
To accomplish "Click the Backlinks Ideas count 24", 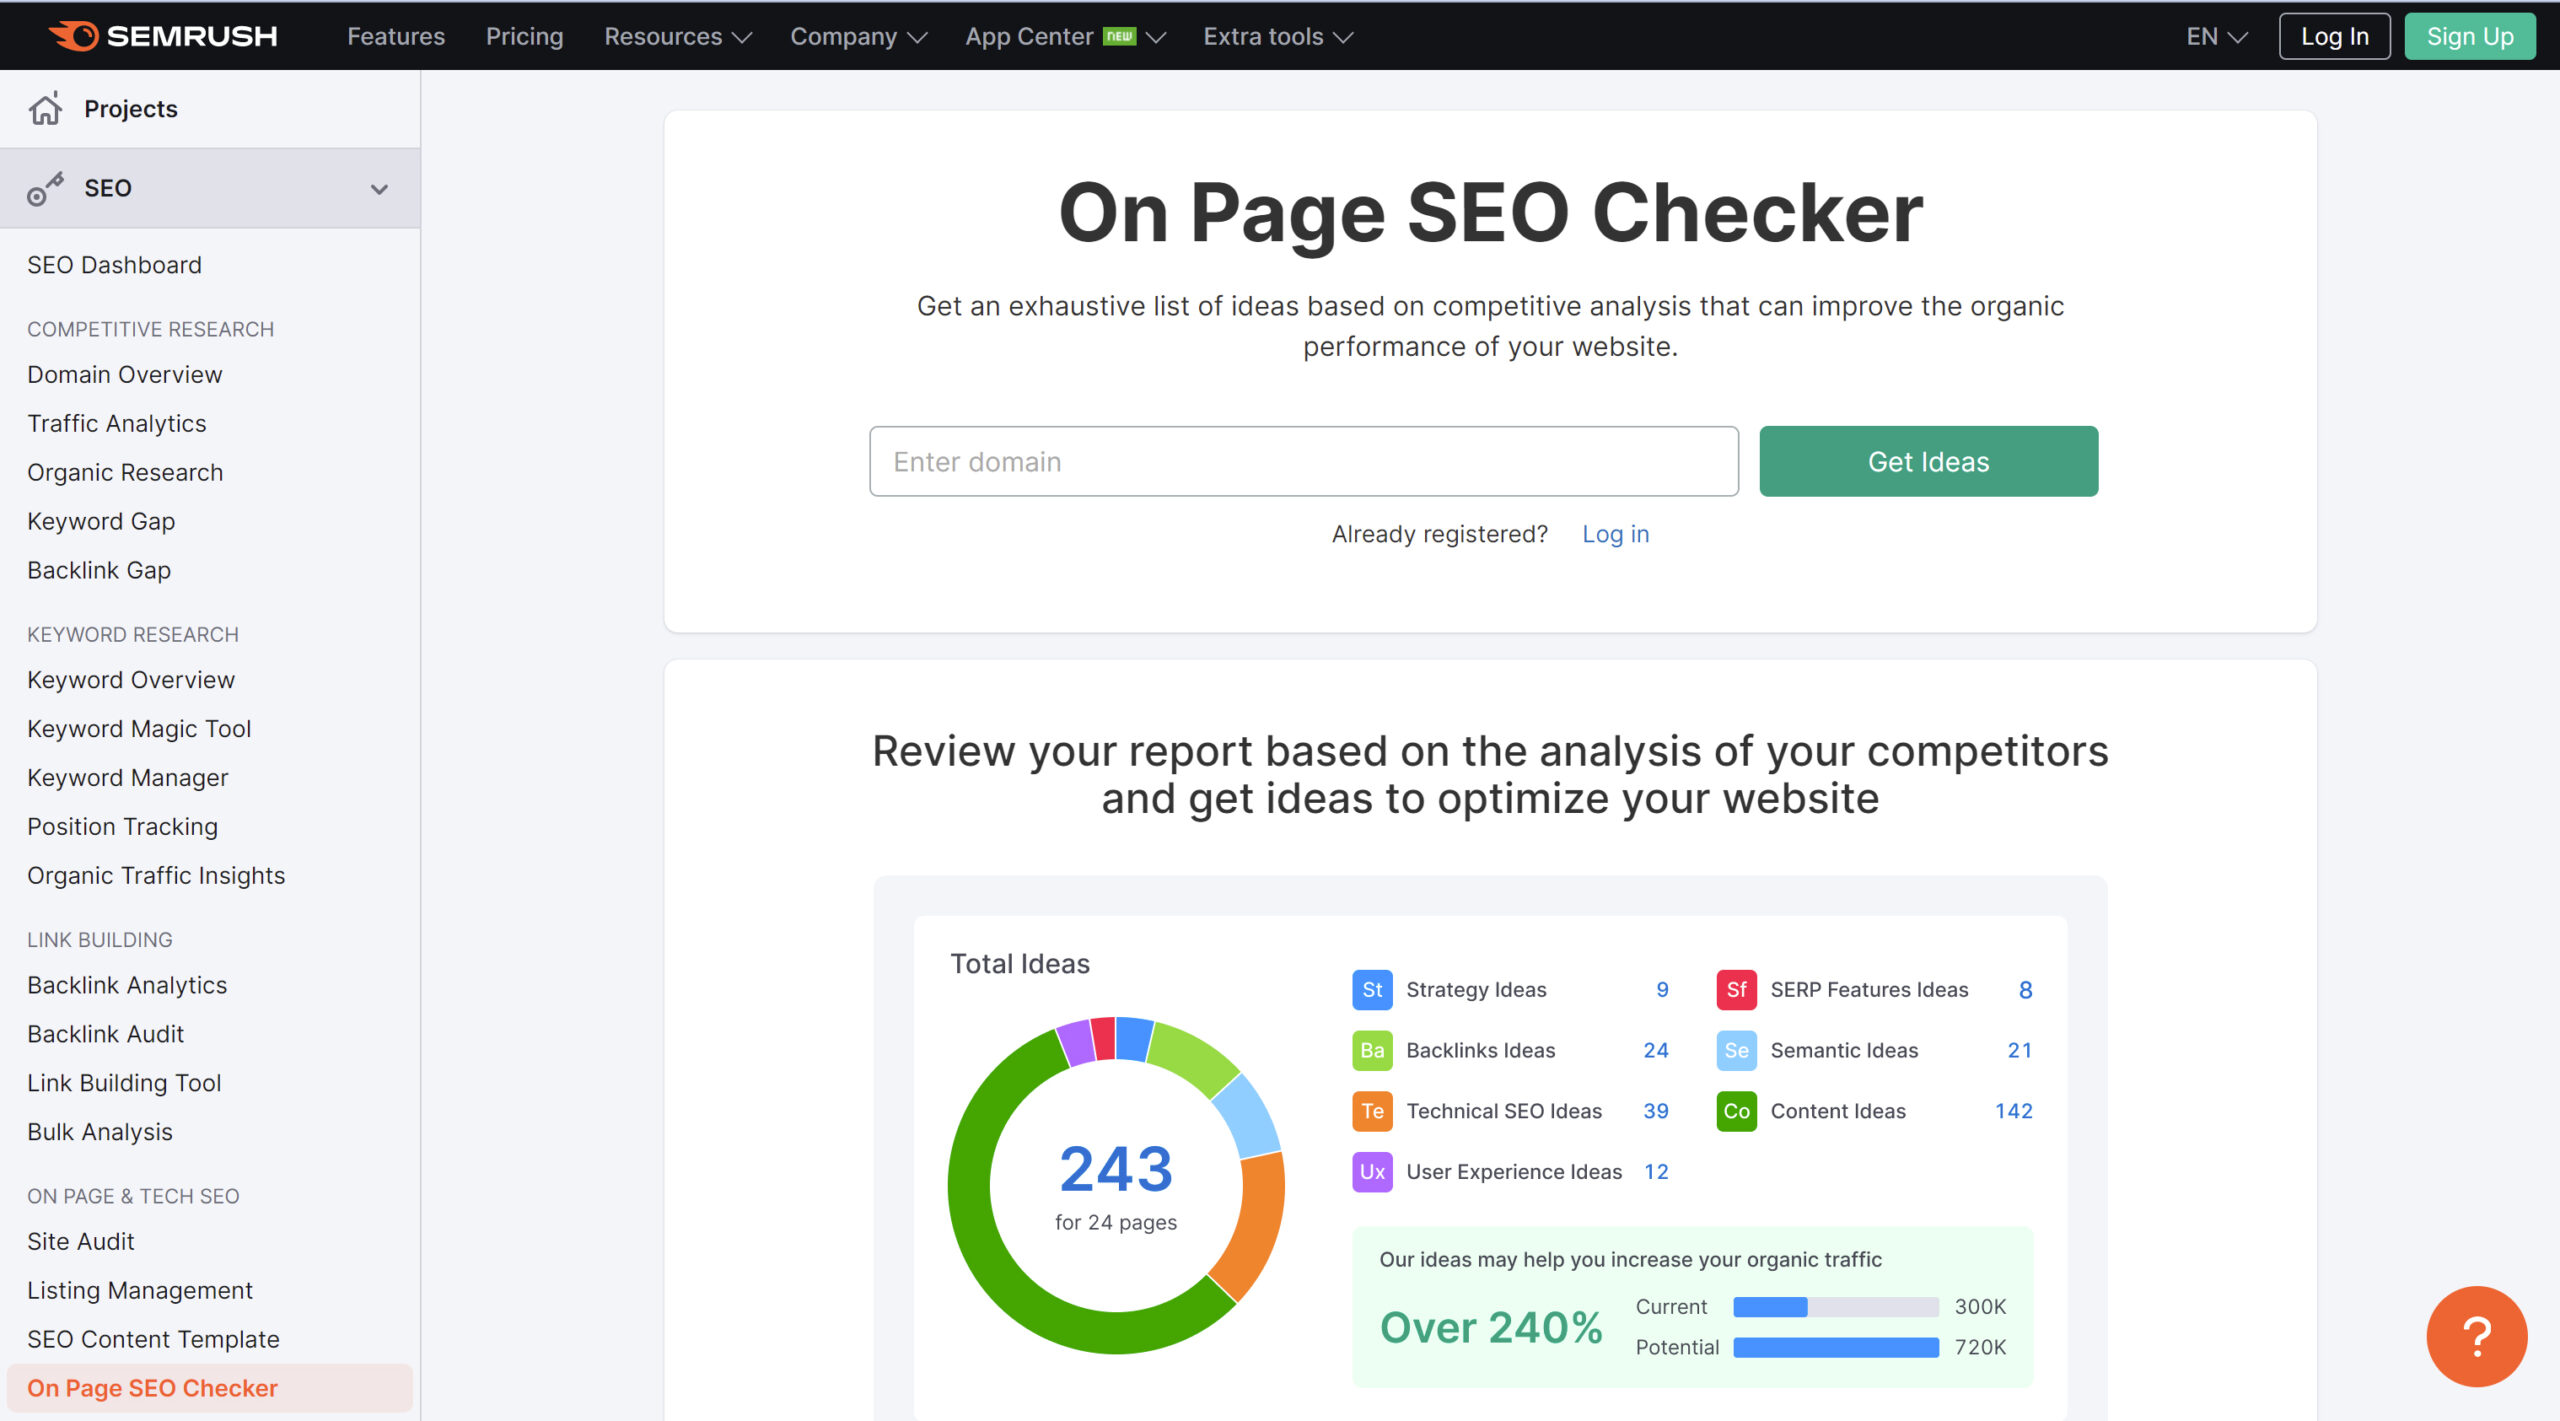I will [x=1655, y=1050].
